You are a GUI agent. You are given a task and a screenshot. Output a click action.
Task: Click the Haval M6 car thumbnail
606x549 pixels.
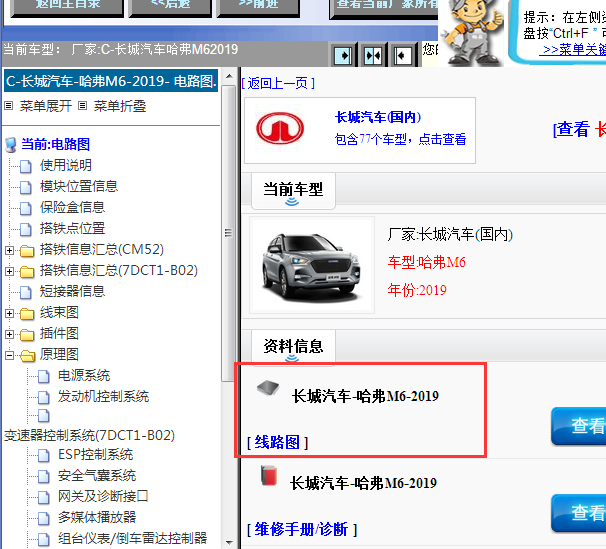(x=312, y=265)
